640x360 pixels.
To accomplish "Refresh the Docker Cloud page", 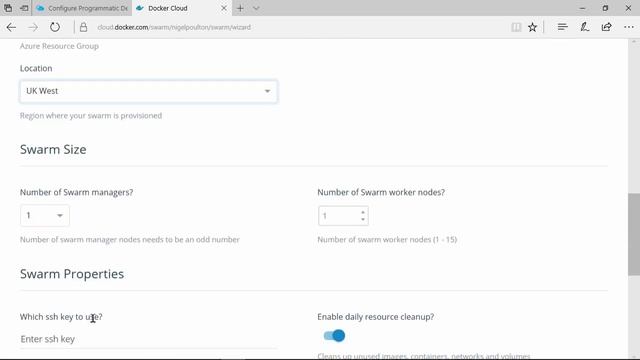I will point(55,27).
